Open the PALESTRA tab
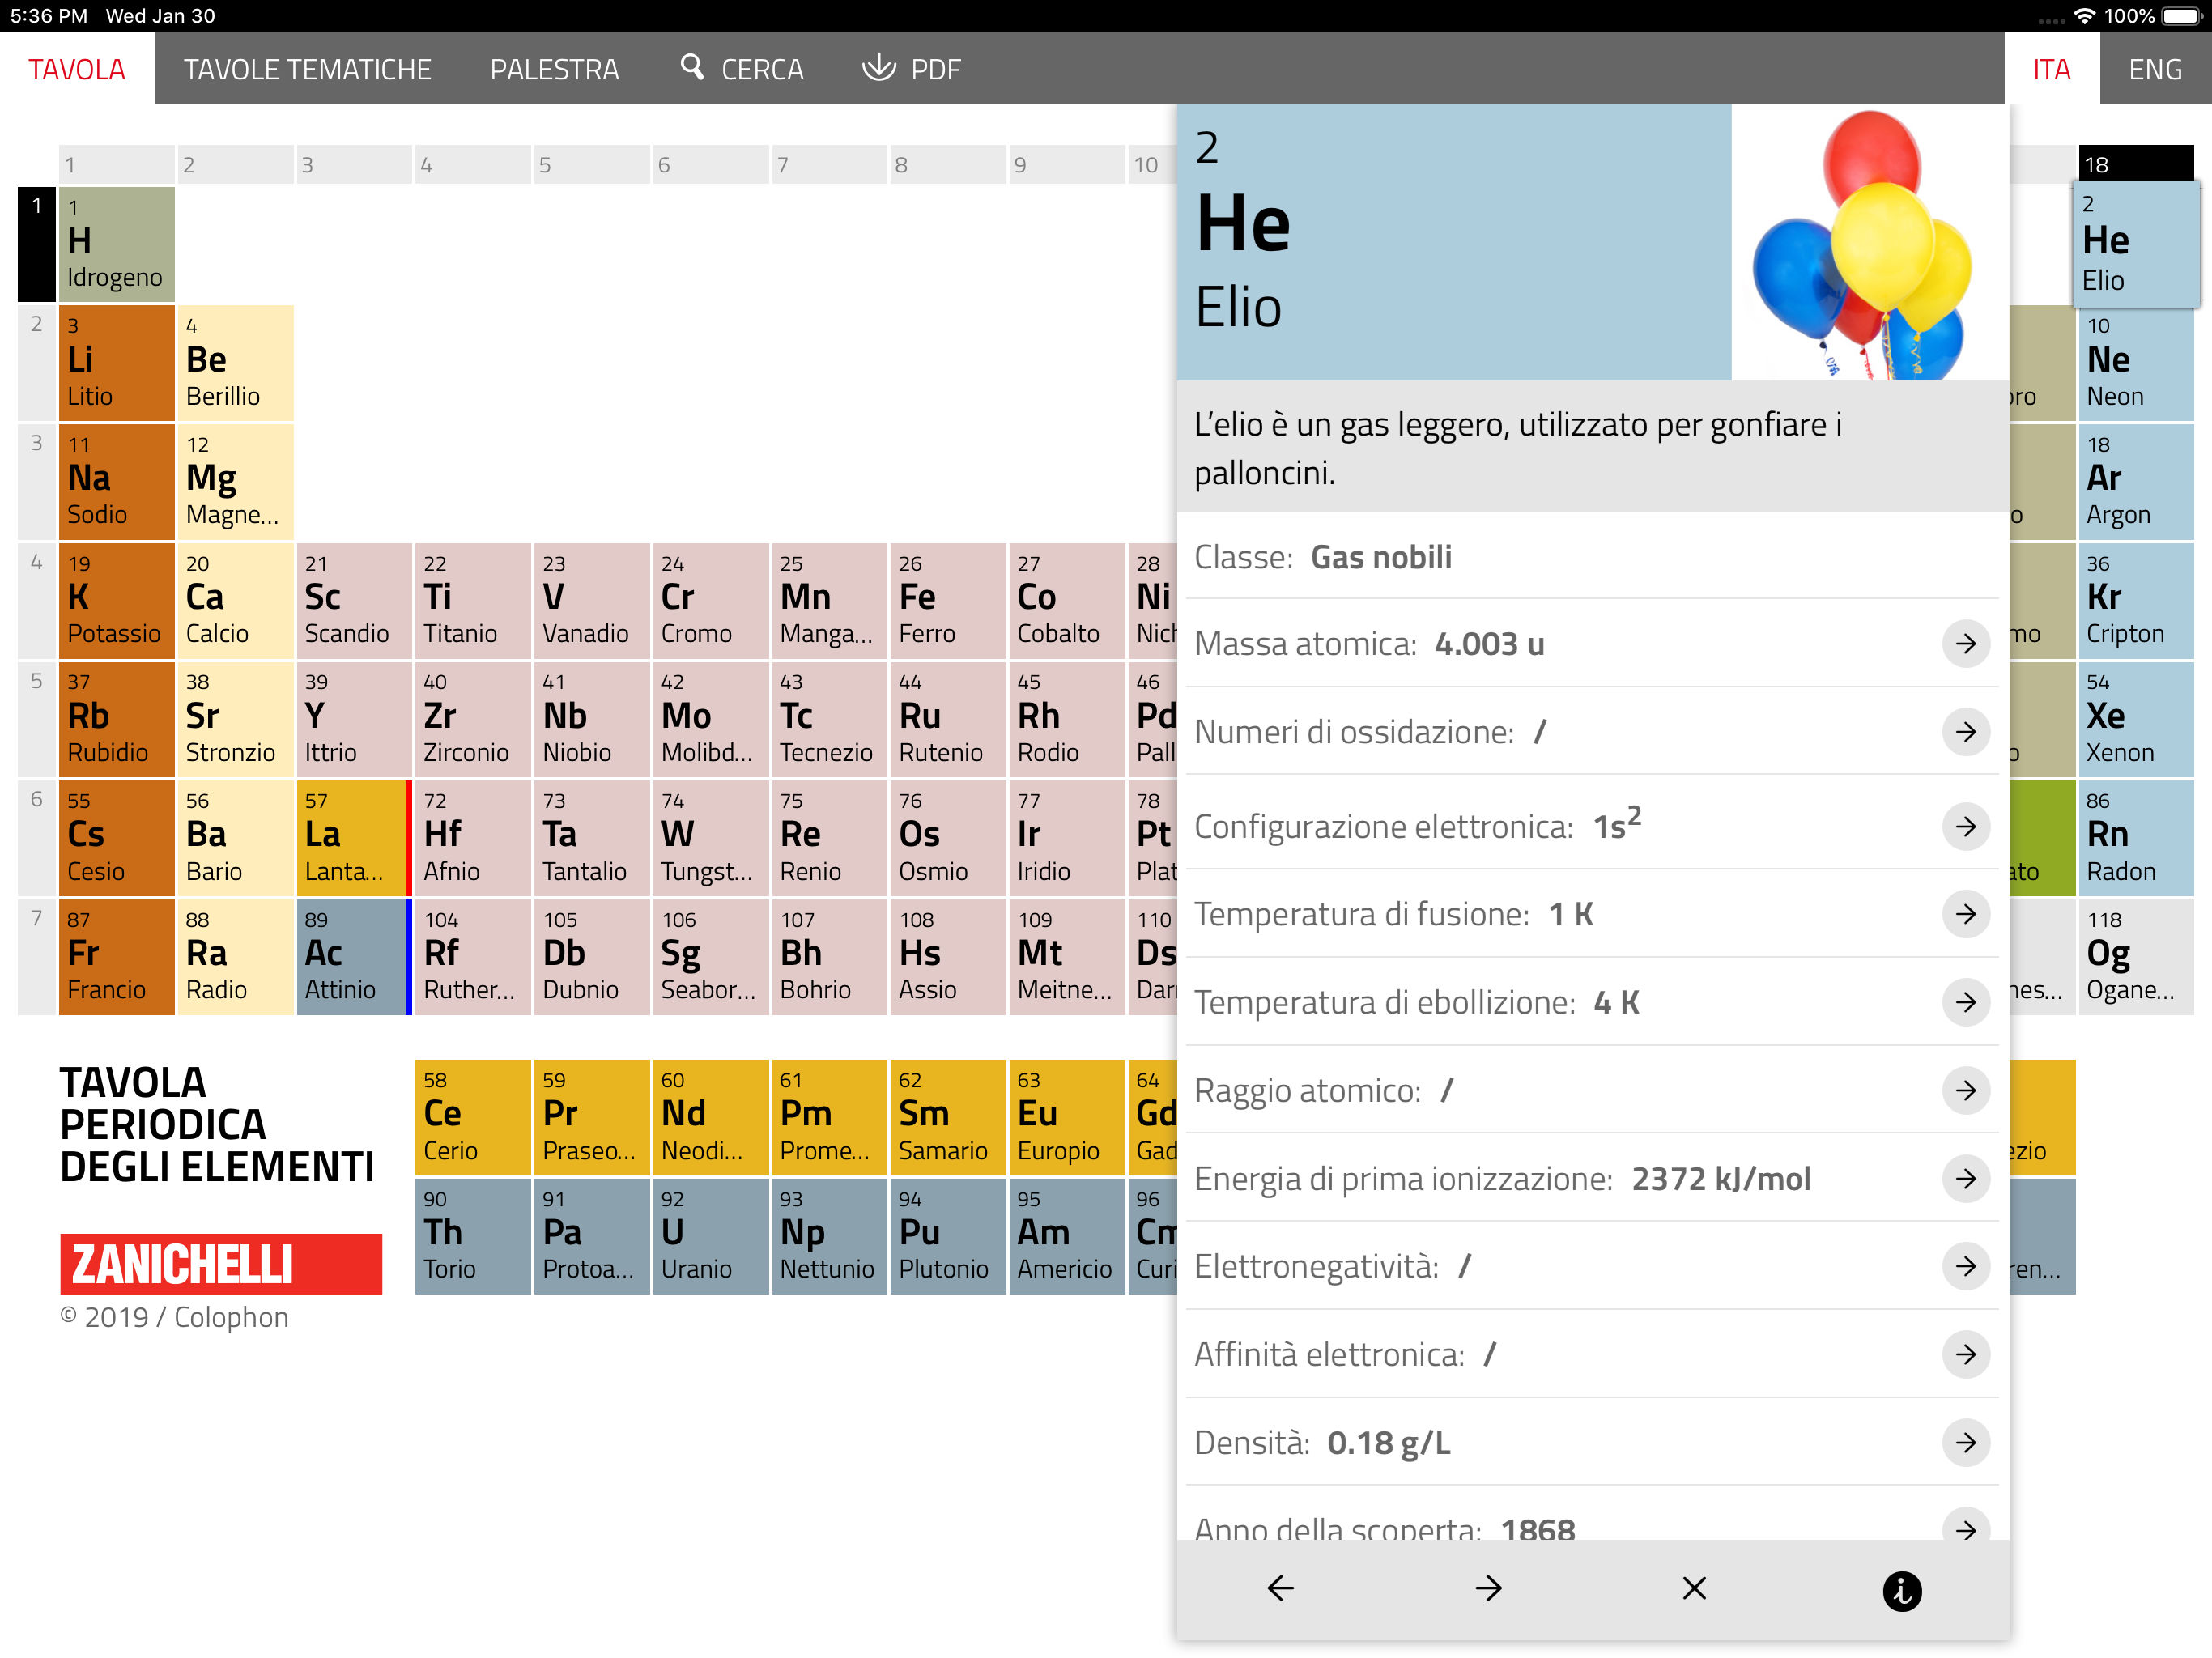The width and height of the screenshot is (2212, 1658). 554,69
